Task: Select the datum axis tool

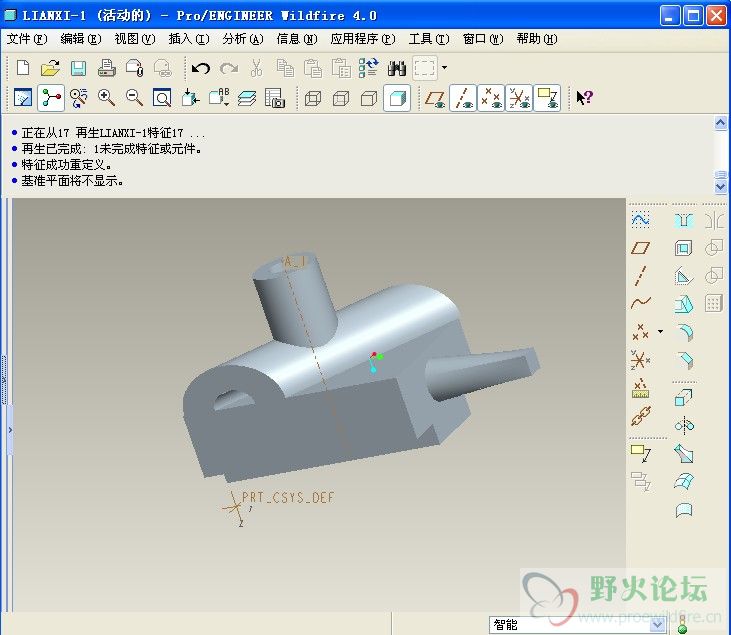Action: point(641,276)
